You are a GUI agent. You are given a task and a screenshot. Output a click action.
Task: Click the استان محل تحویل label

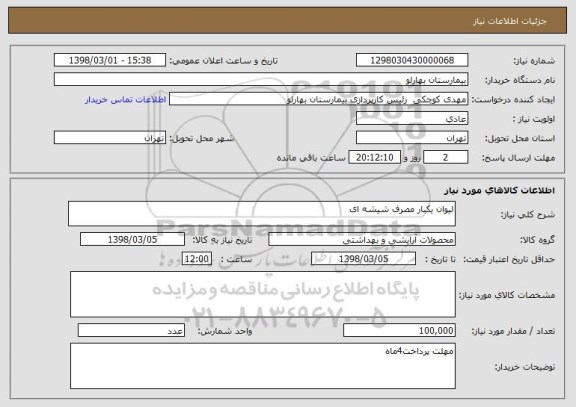tap(520, 138)
